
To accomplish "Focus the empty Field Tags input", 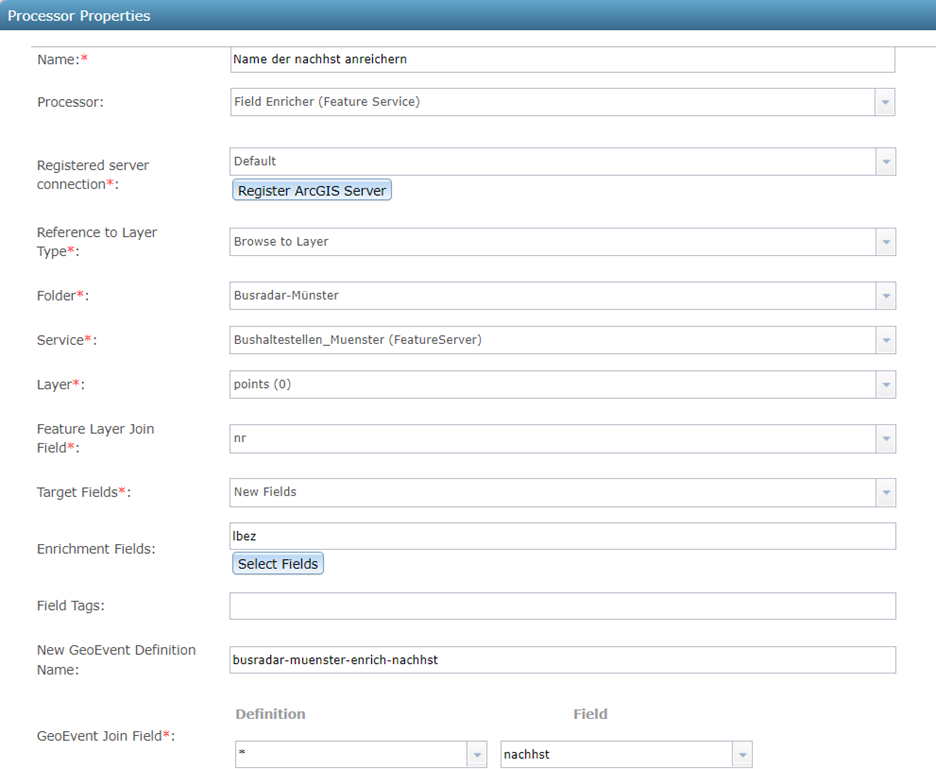I will tap(562, 606).
